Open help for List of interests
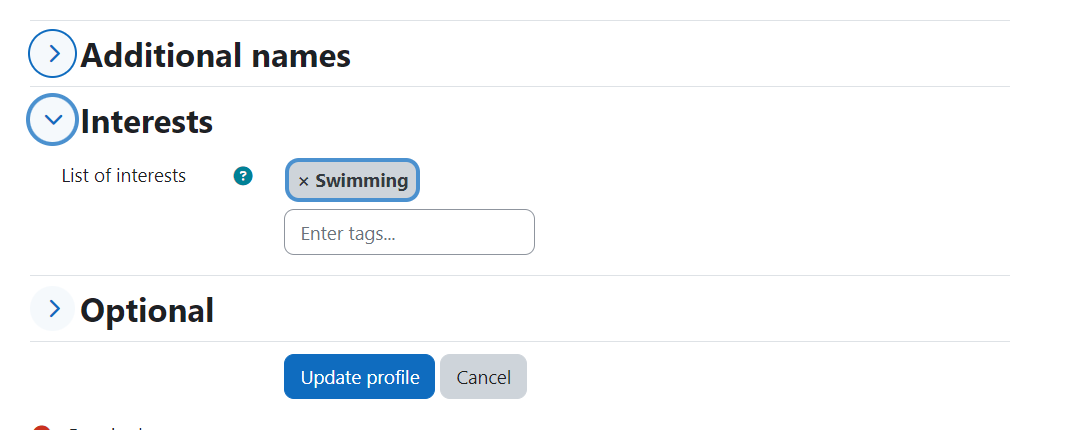1082x430 pixels. (x=243, y=176)
